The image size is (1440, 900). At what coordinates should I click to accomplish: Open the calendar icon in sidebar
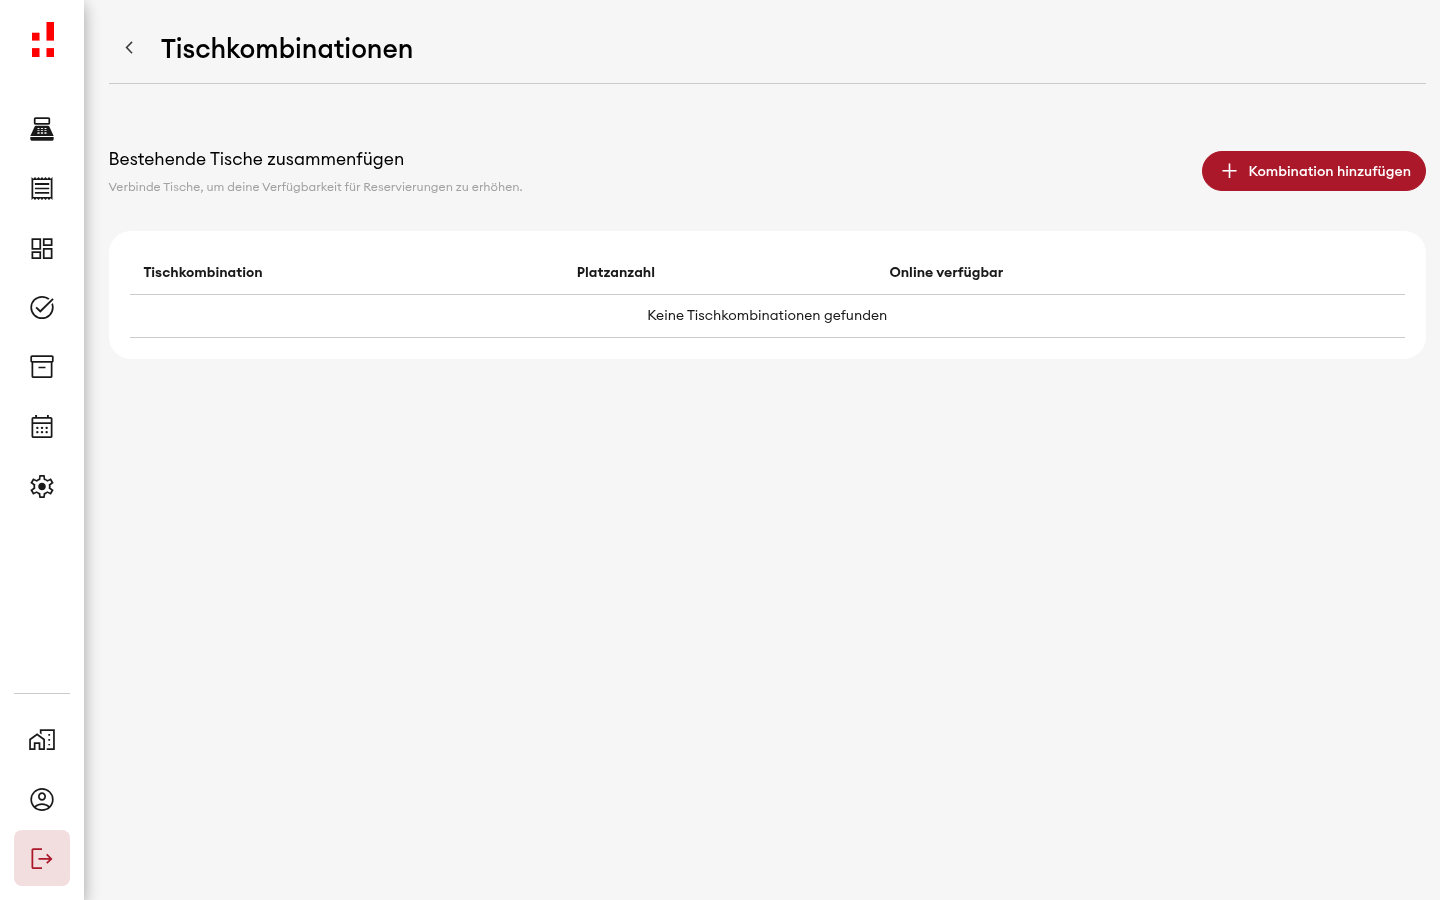[x=42, y=427]
